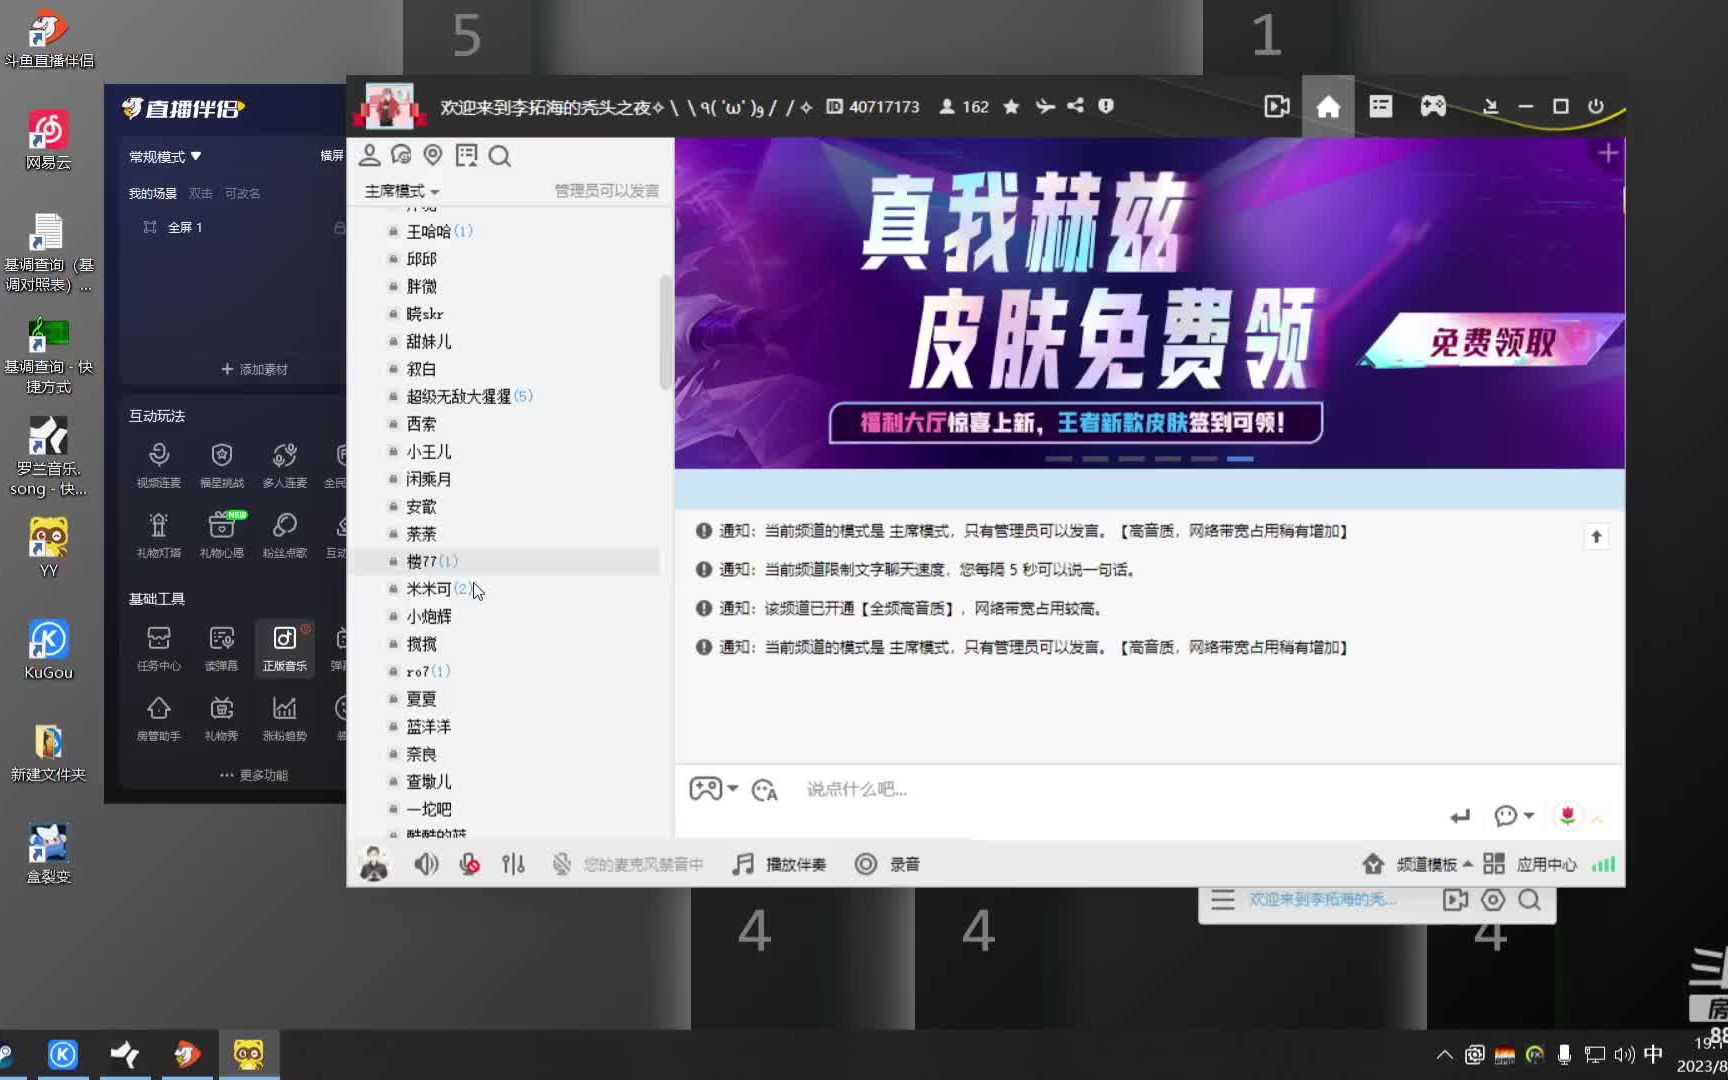1728x1080 pixels.
Task: Open 读弹幕 tool in 直播伴侣
Action: pos(222,648)
